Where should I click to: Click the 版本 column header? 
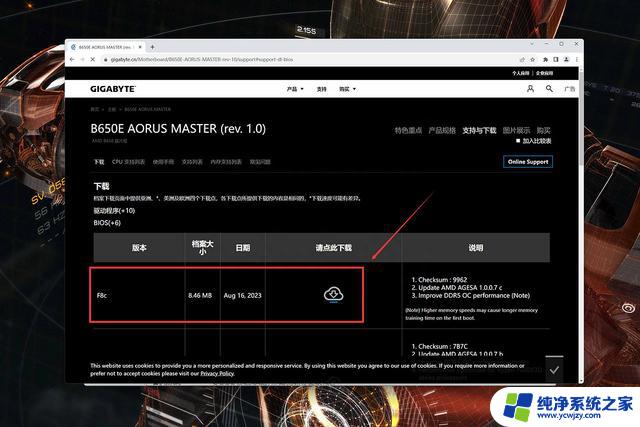click(139, 248)
